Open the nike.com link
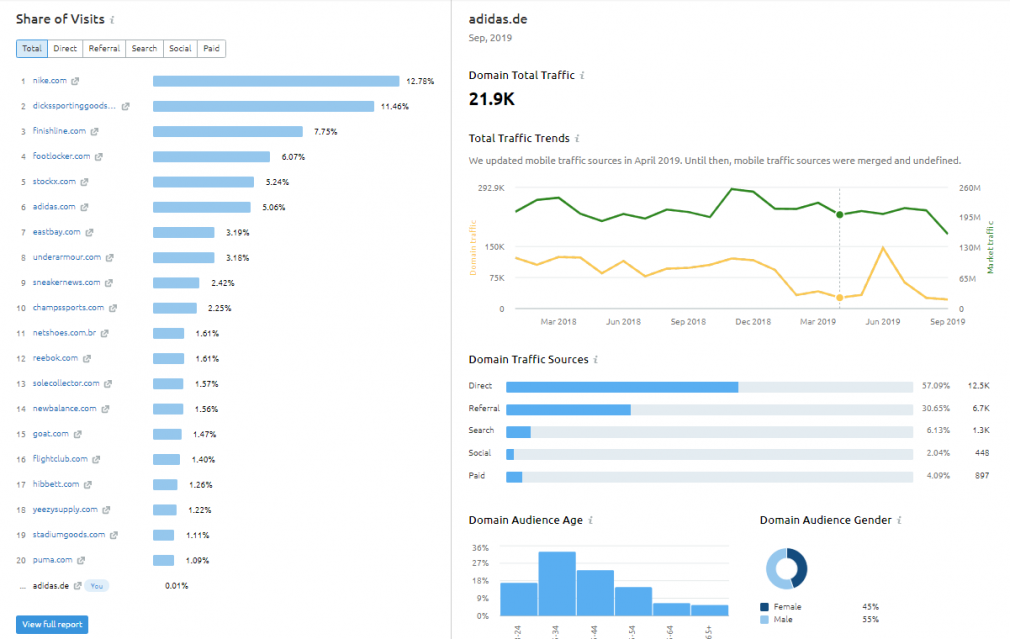This screenshot has width=1010, height=639. point(50,81)
